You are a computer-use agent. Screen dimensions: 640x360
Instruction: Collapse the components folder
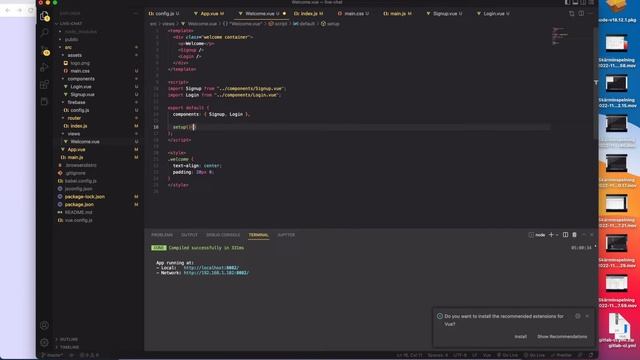(81, 79)
